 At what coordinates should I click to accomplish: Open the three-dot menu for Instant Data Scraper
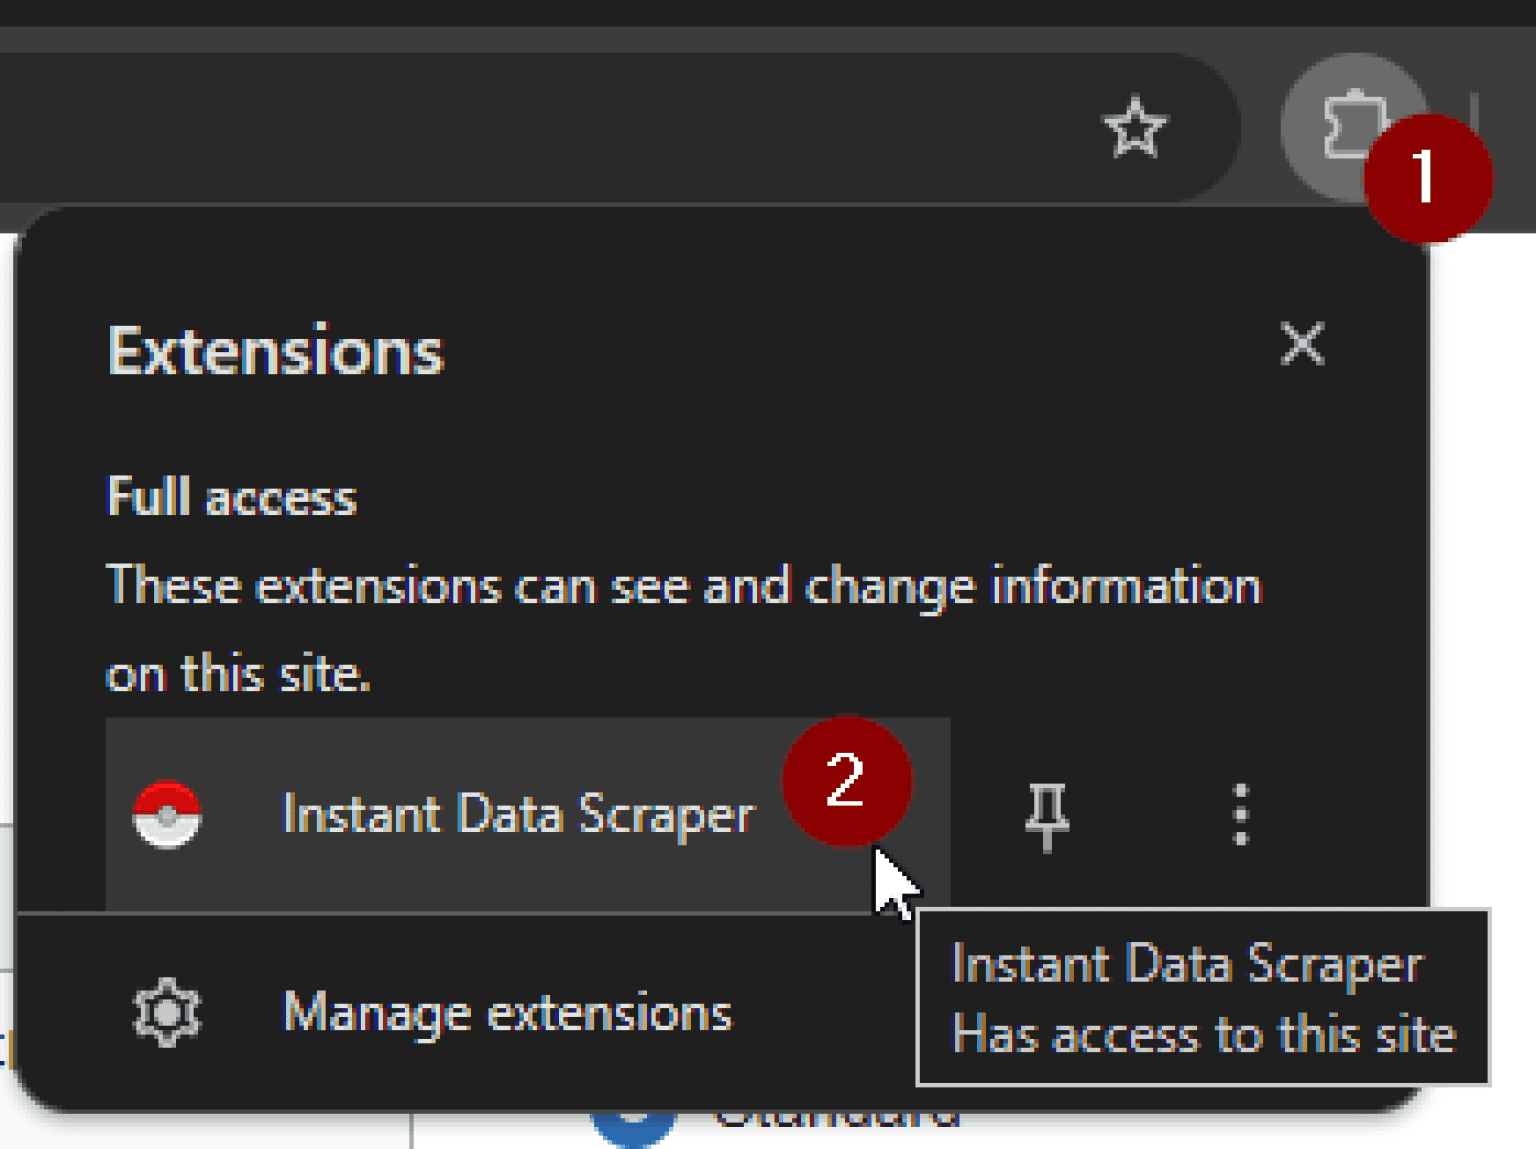coord(1240,815)
